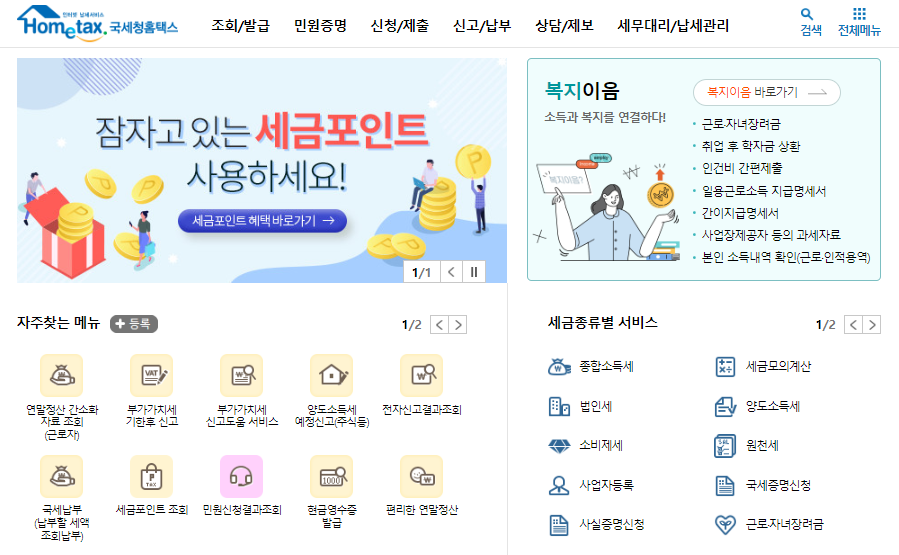Image resolution: width=899 pixels, height=555 pixels.
Task: Click the 등록 button beside 자주찾는 메뉴
Action: pos(134,324)
